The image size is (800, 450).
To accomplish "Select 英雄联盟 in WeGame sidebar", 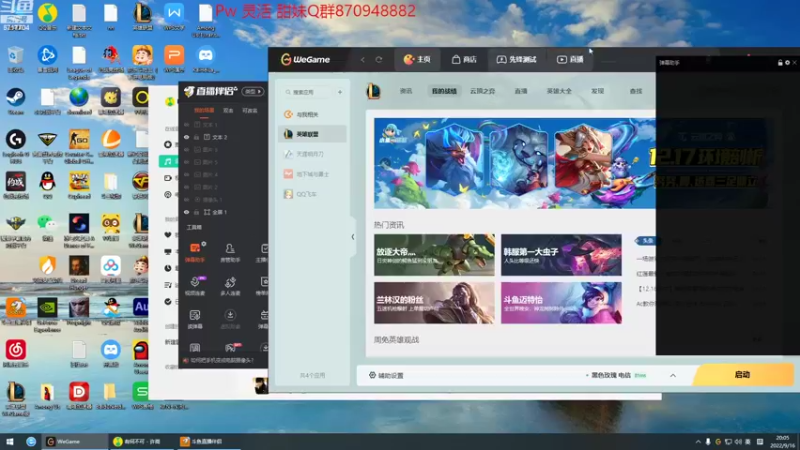I will [x=312, y=134].
